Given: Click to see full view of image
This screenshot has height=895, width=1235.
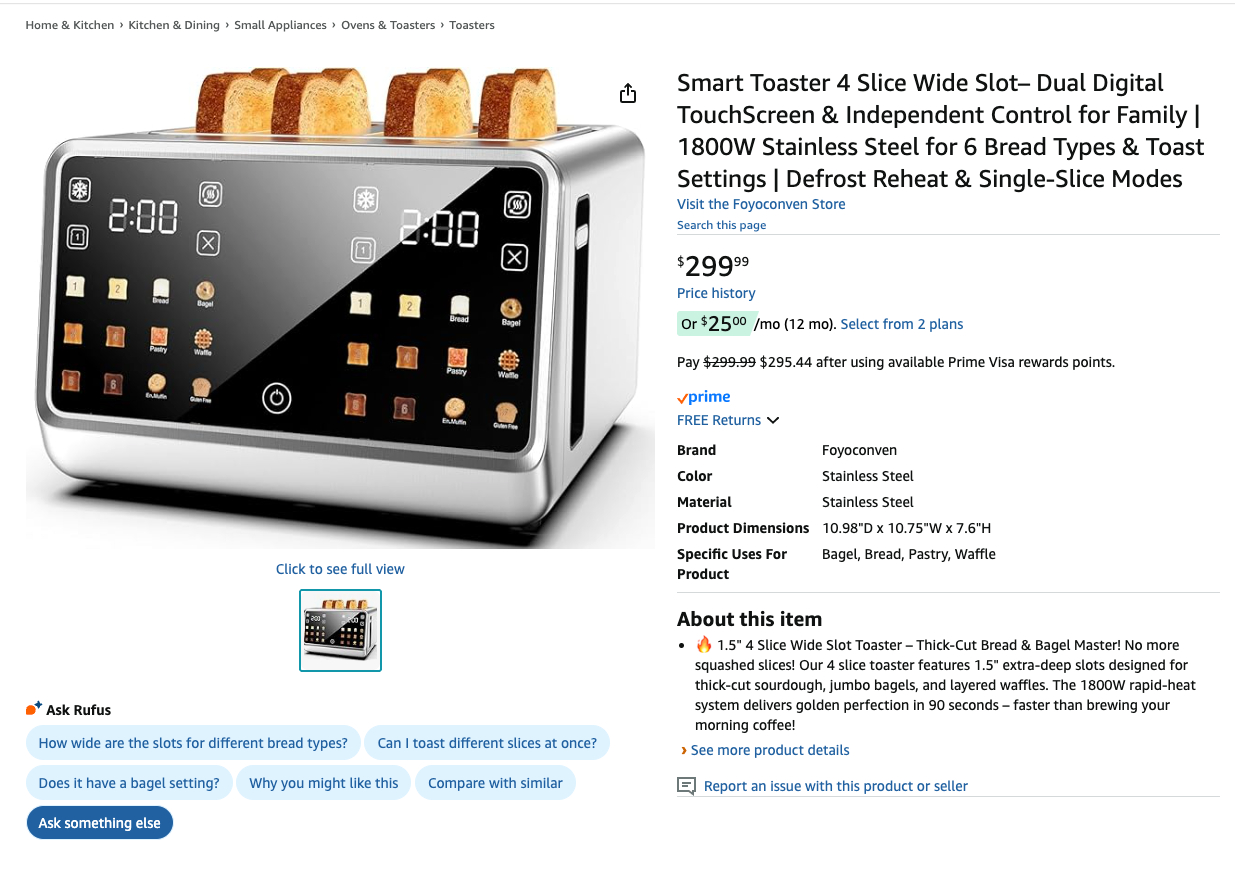Looking at the screenshot, I should click(340, 569).
